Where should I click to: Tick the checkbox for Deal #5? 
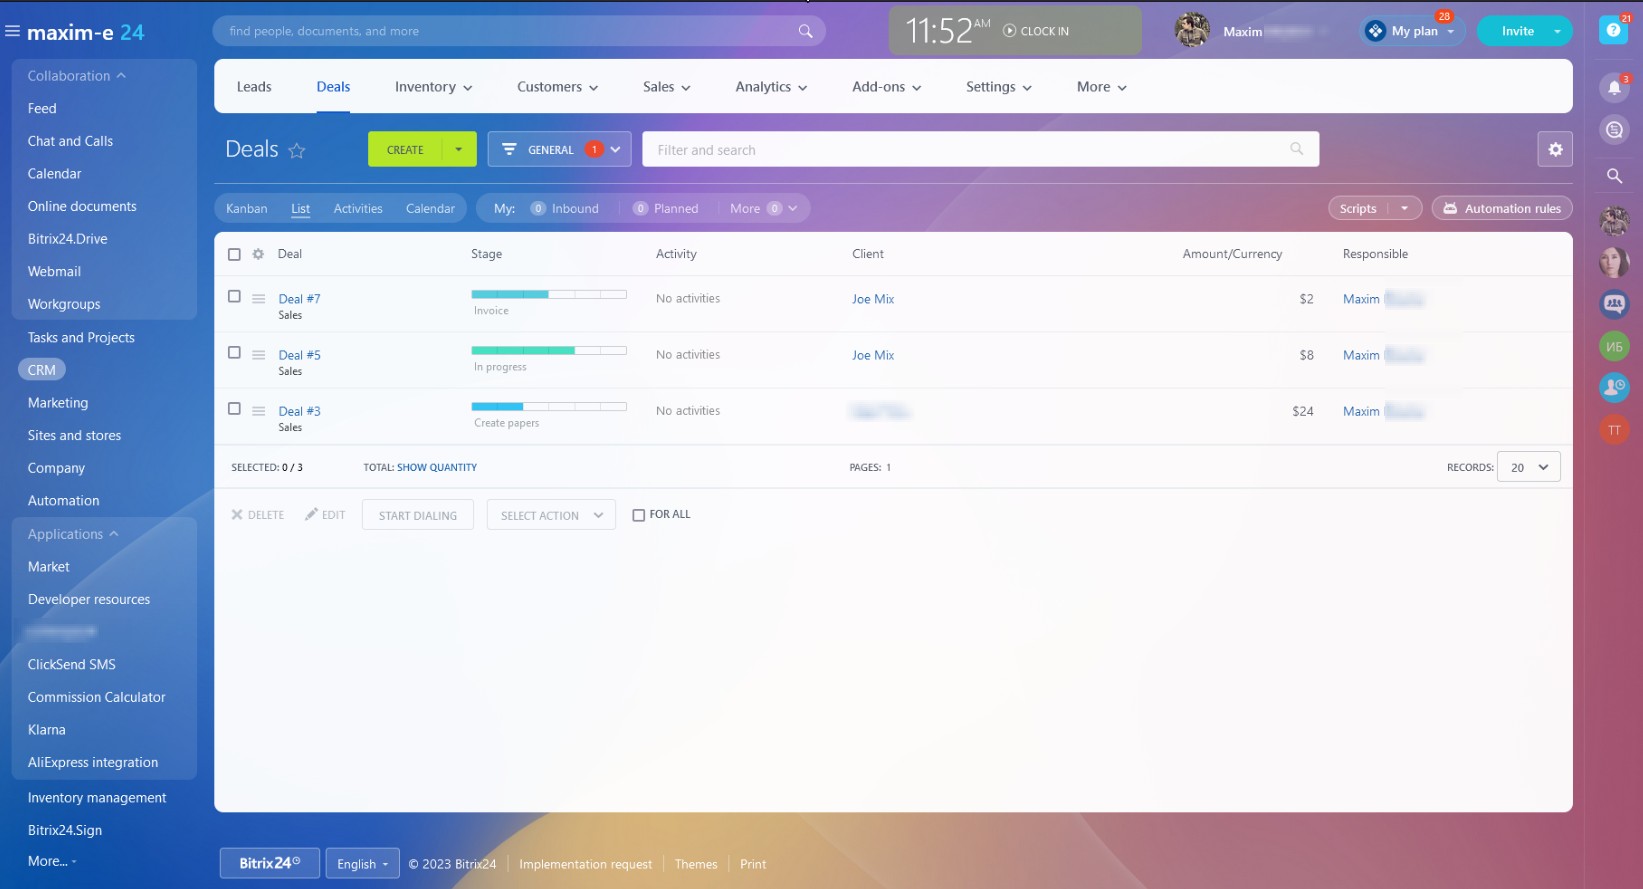click(234, 352)
